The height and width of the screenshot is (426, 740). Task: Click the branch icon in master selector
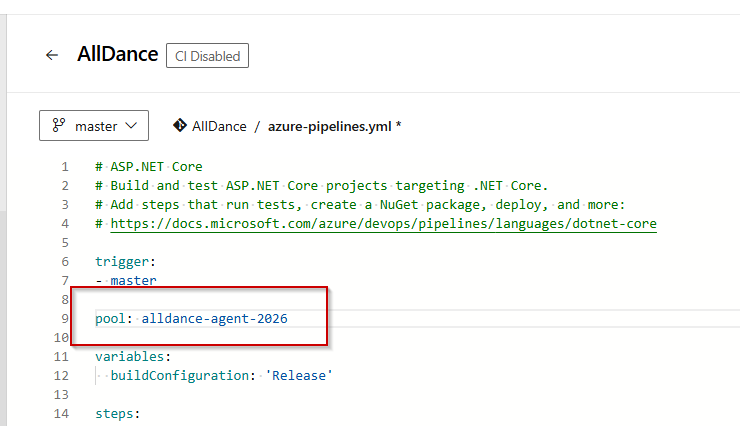[59, 126]
